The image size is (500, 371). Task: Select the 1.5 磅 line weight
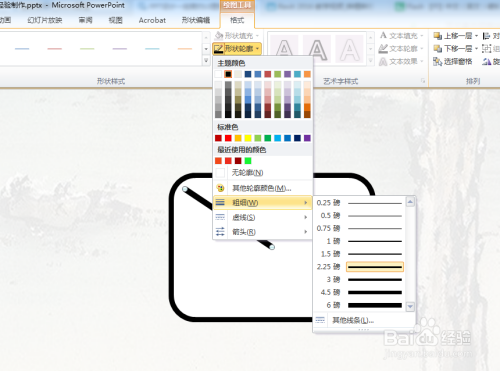point(360,254)
